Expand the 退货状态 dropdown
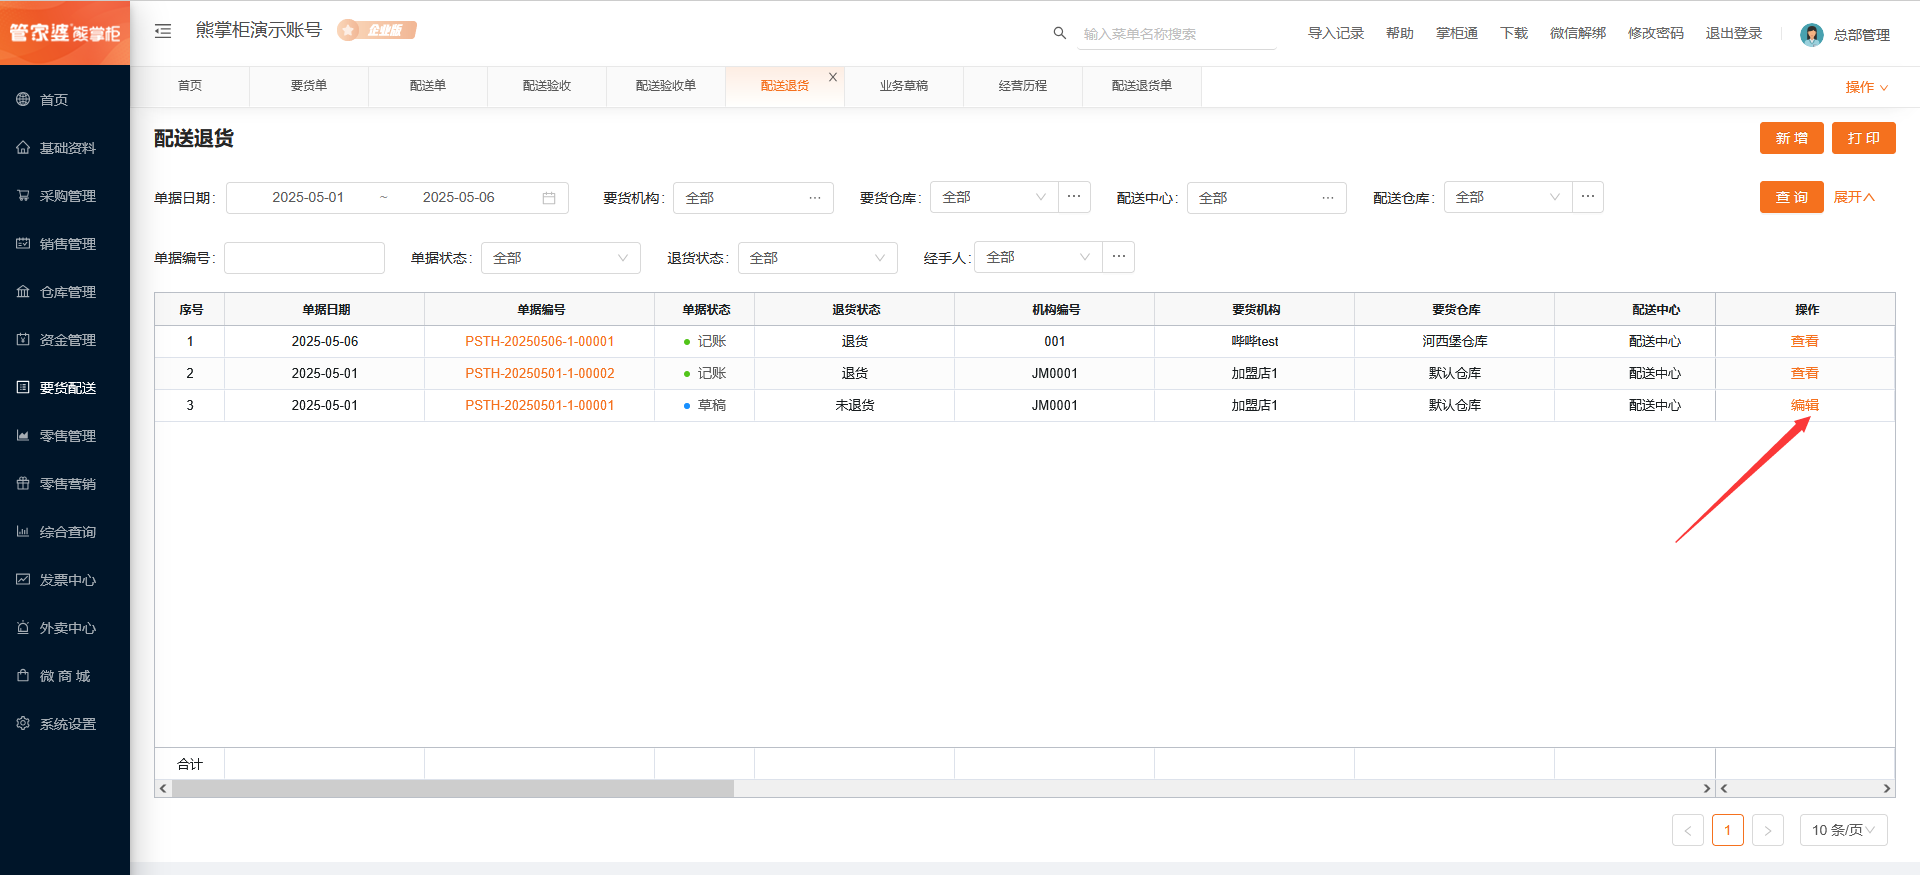This screenshot has height=875, width=1920. pyautogui.click(x=818, y=258)
